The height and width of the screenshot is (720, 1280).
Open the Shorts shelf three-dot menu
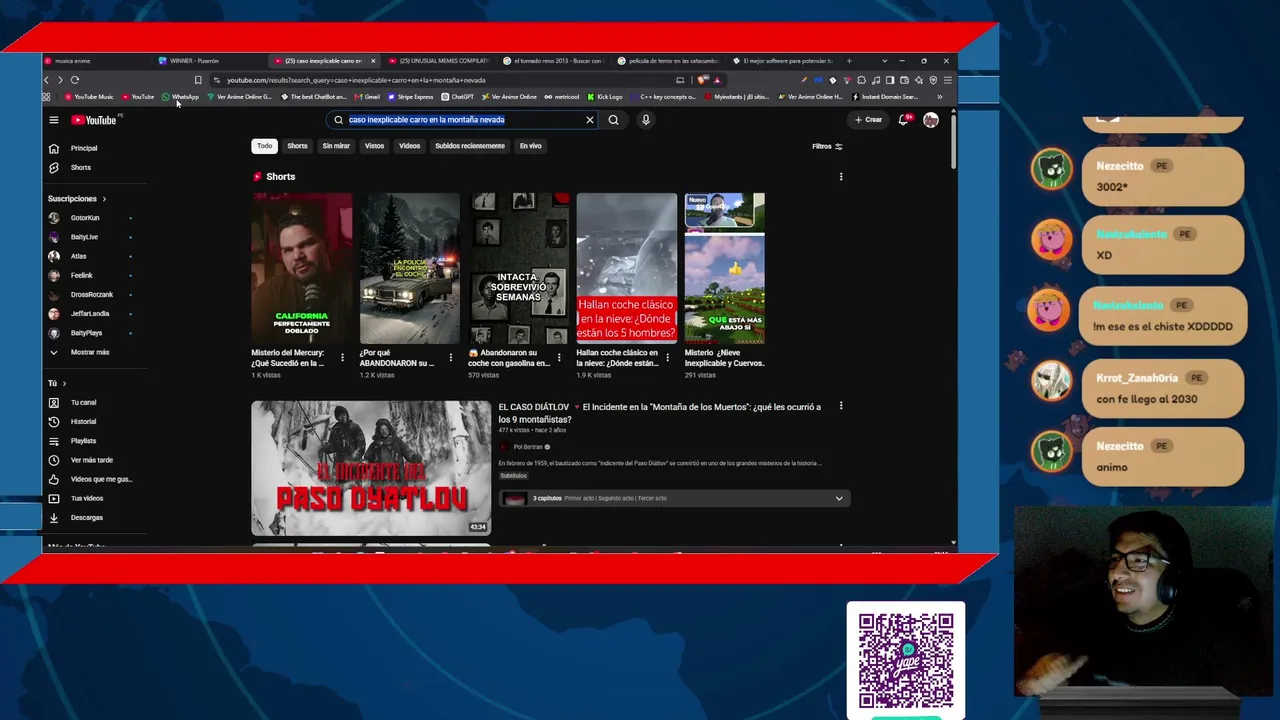(841, 177)
